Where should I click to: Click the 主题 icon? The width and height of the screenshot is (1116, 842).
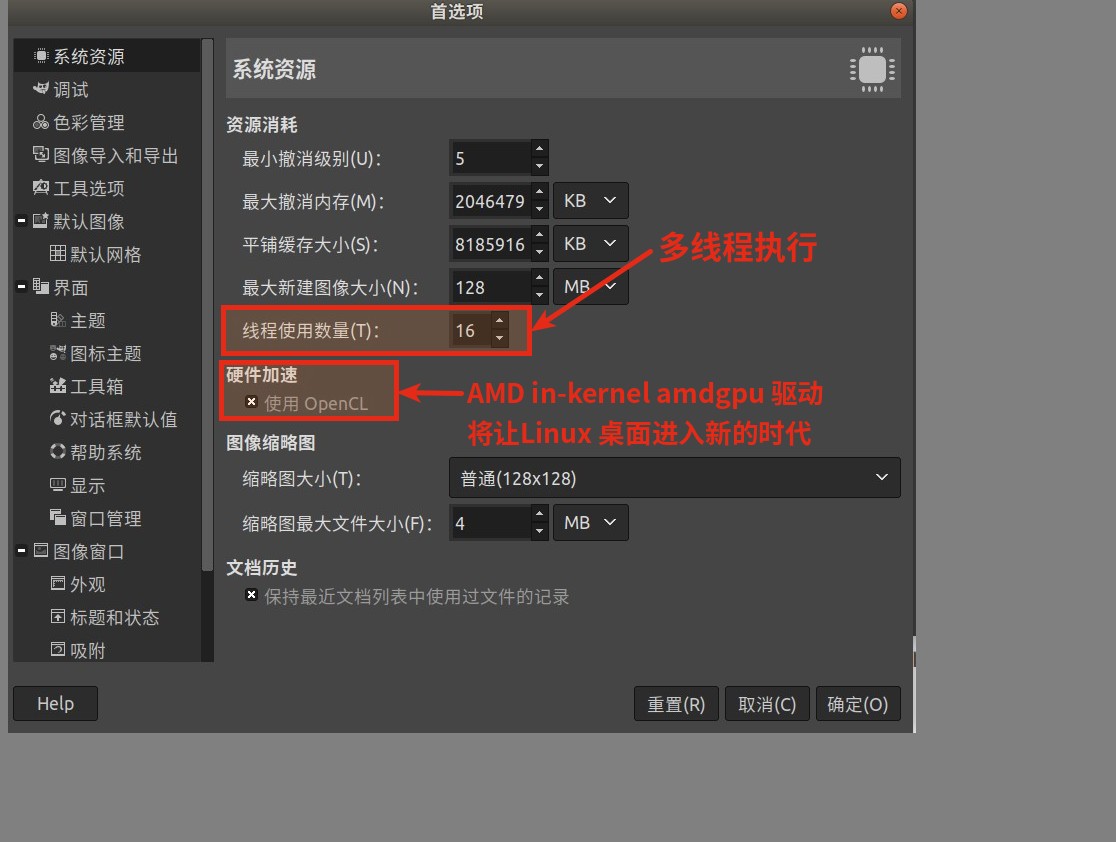click(58, 320)
